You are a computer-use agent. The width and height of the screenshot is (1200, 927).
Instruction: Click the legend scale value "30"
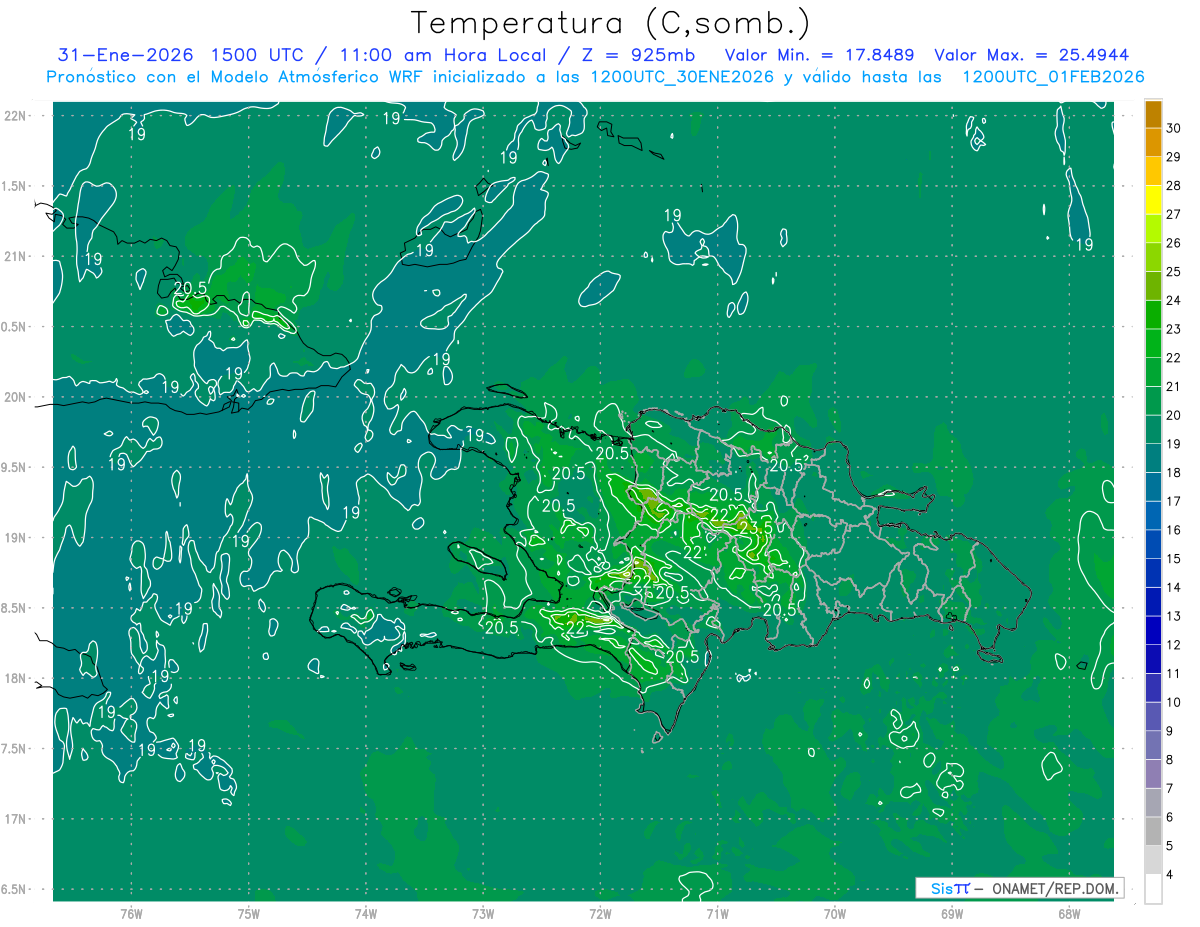point(1174,128)
